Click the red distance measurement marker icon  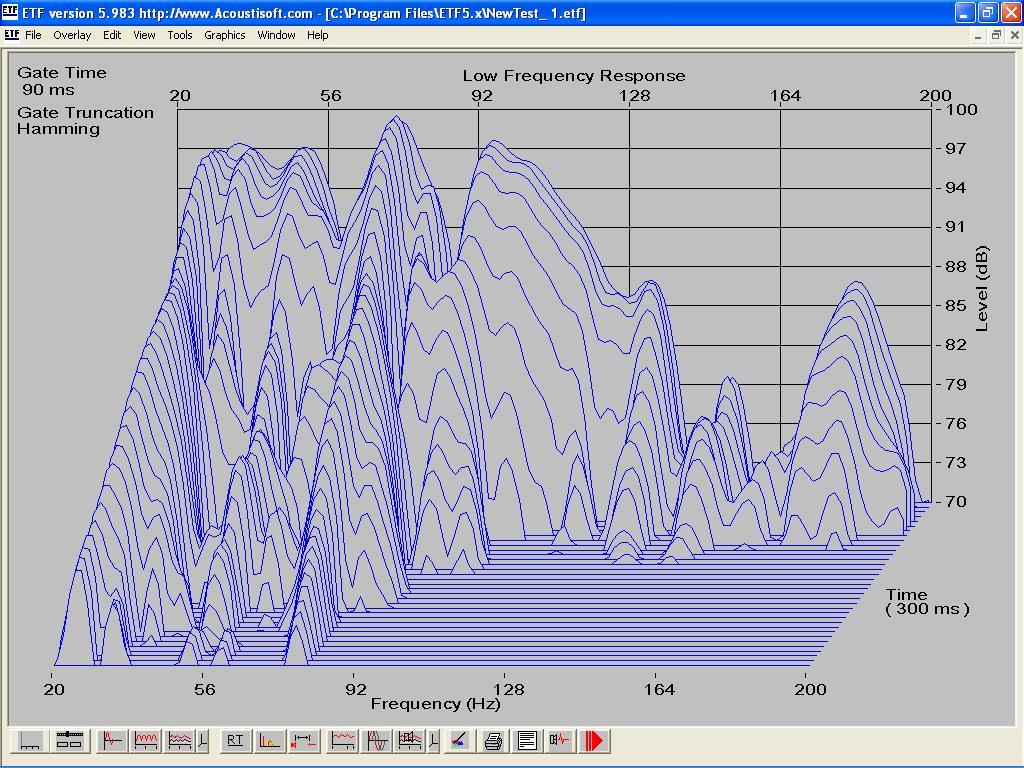[302, 741]
